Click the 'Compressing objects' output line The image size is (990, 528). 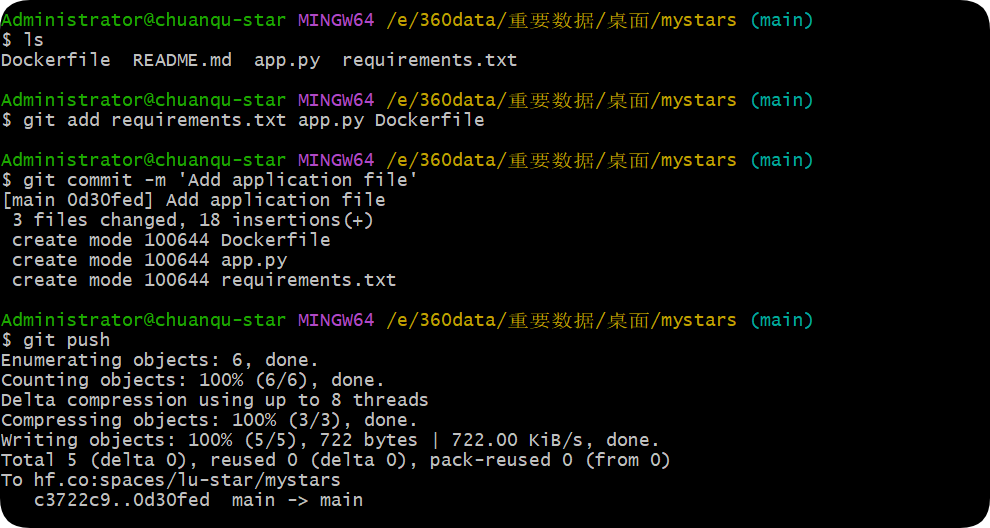[x=209, y=420]
